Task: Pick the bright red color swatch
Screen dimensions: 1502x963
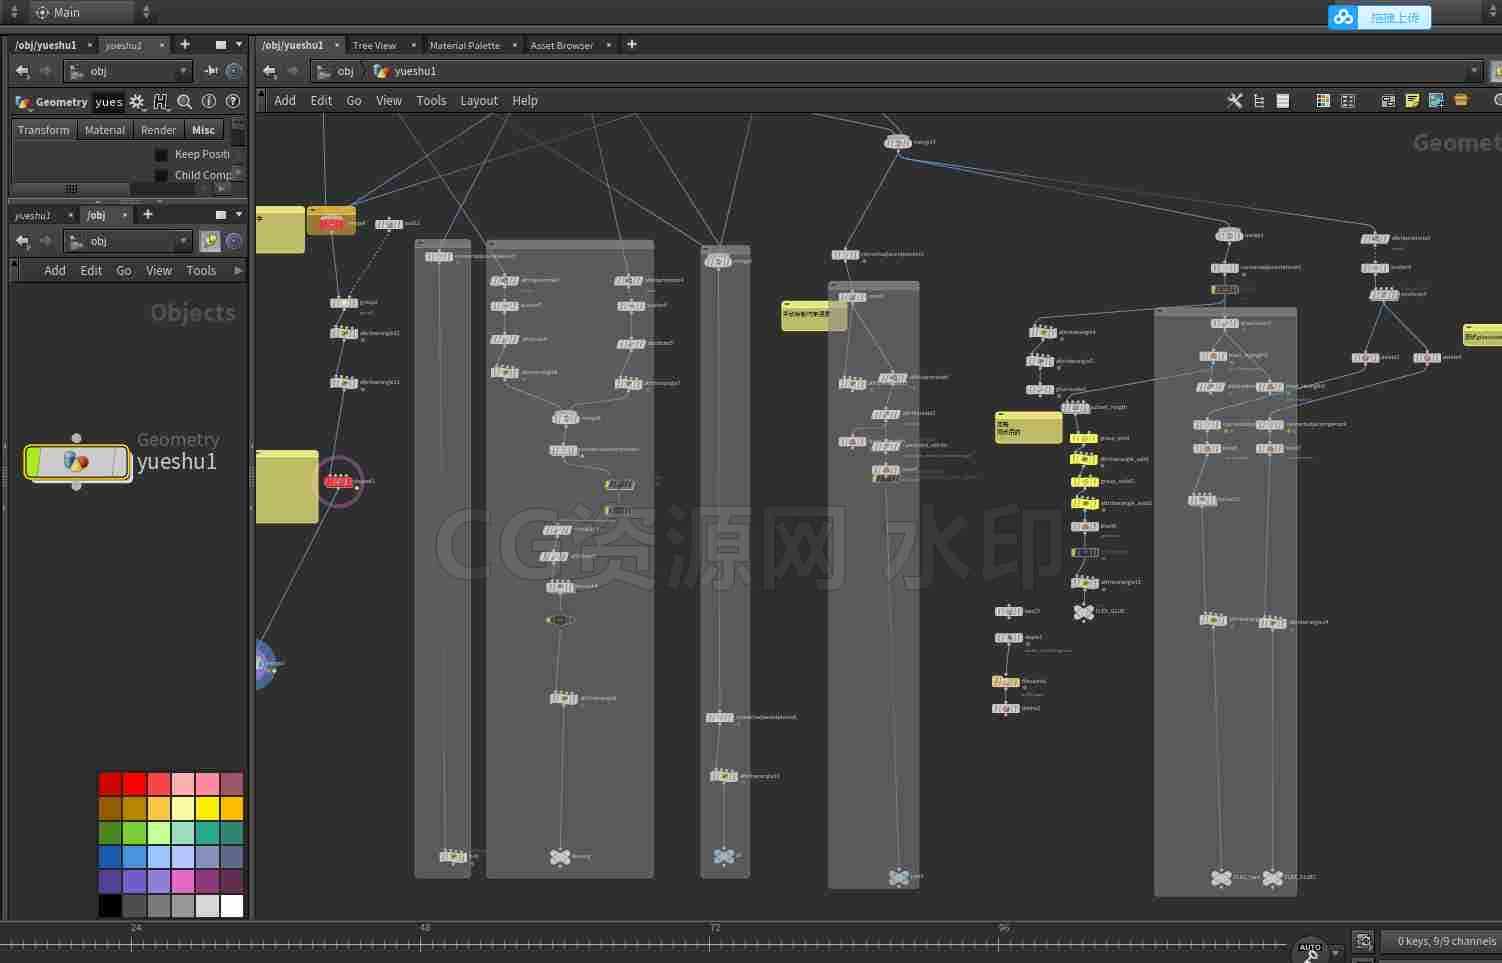Action: (134, 783)
